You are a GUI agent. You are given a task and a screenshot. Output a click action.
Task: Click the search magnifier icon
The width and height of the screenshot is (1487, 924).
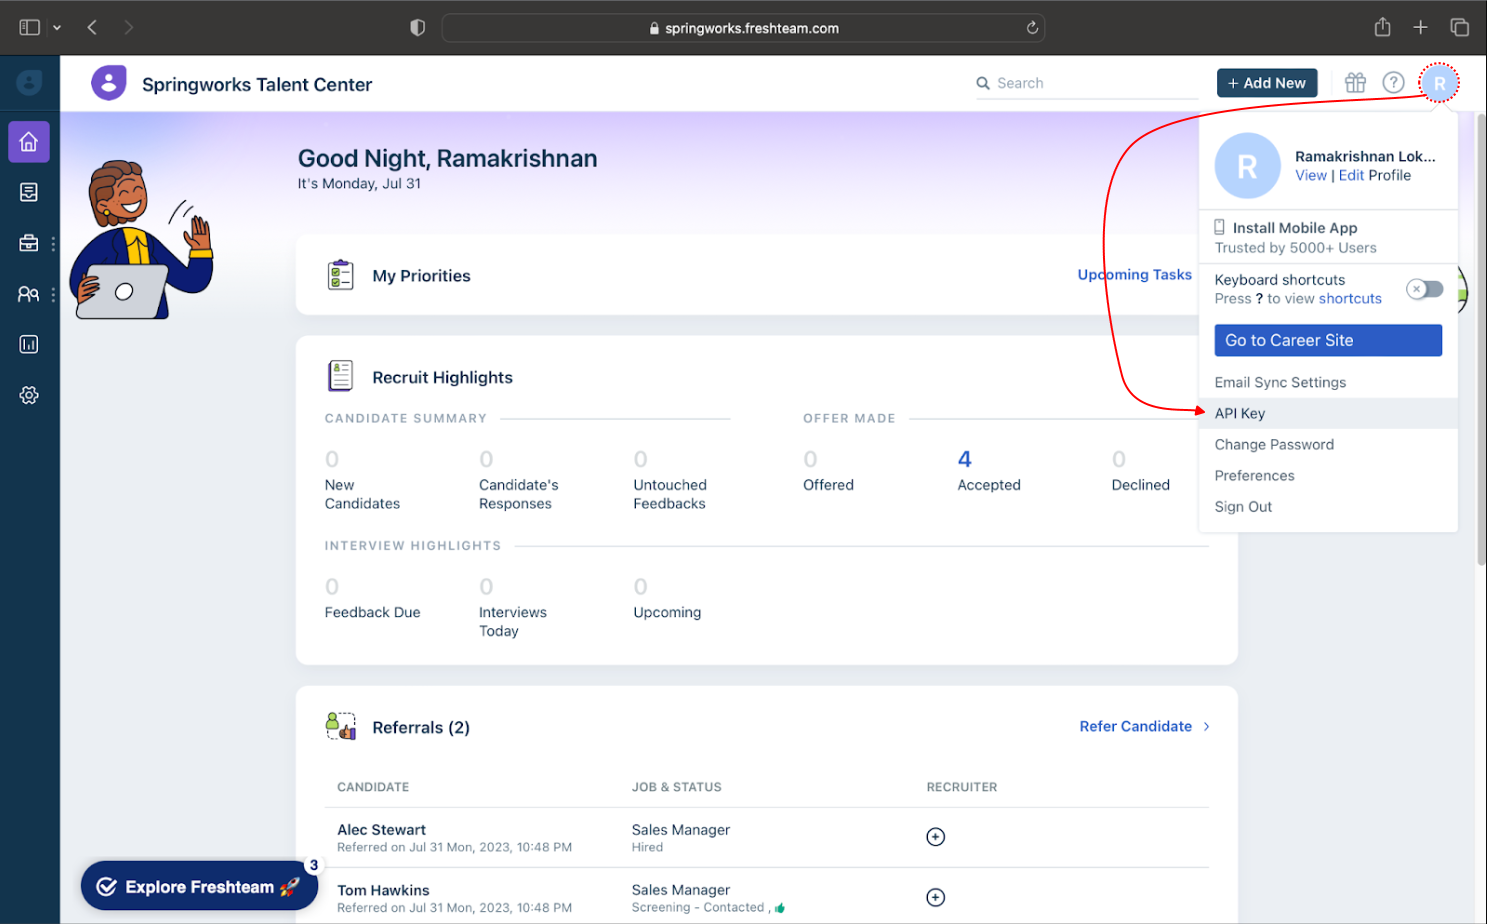983,83
